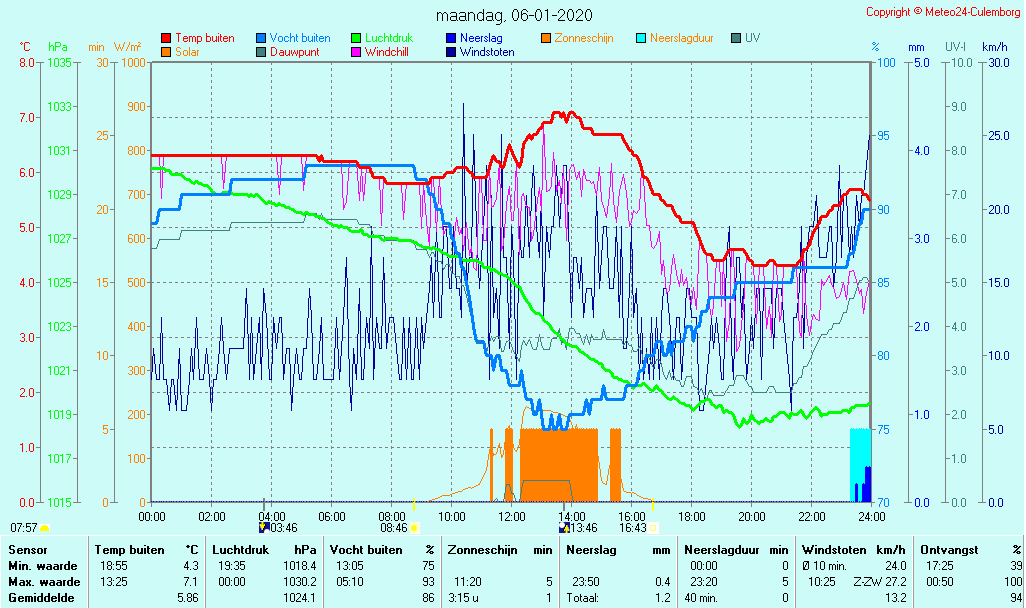
Task: Click the red Temp buiten legend swatch
Action: (166, 38)
